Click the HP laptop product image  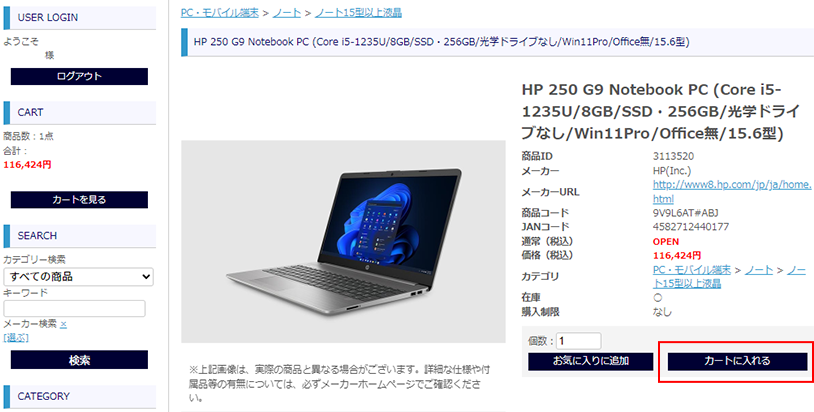[x=343, y=241]
